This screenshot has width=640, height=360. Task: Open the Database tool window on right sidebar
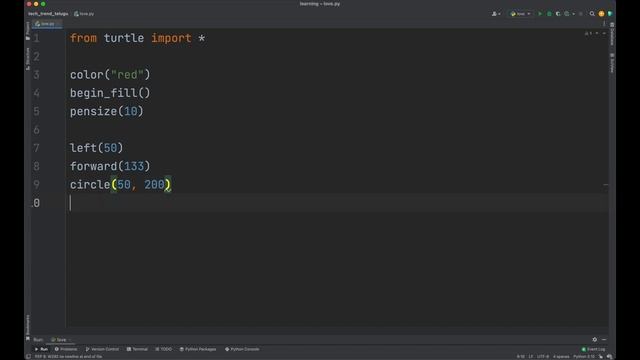coord(612,34)
